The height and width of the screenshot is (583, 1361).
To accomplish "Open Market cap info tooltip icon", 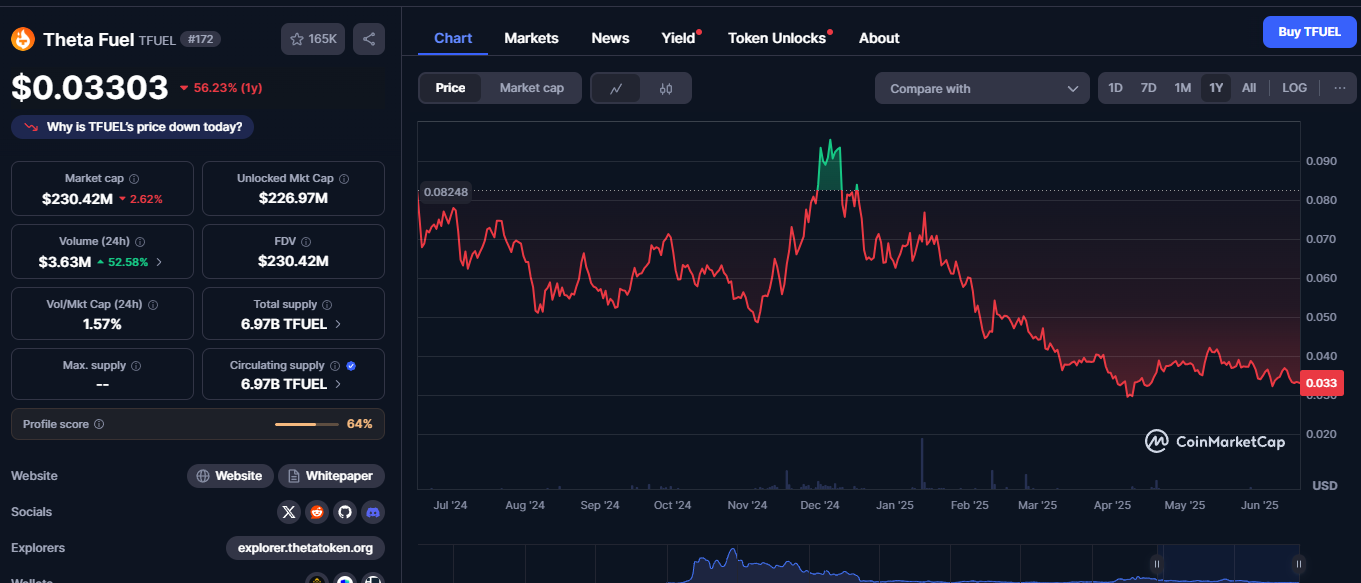I will [134, 179].
